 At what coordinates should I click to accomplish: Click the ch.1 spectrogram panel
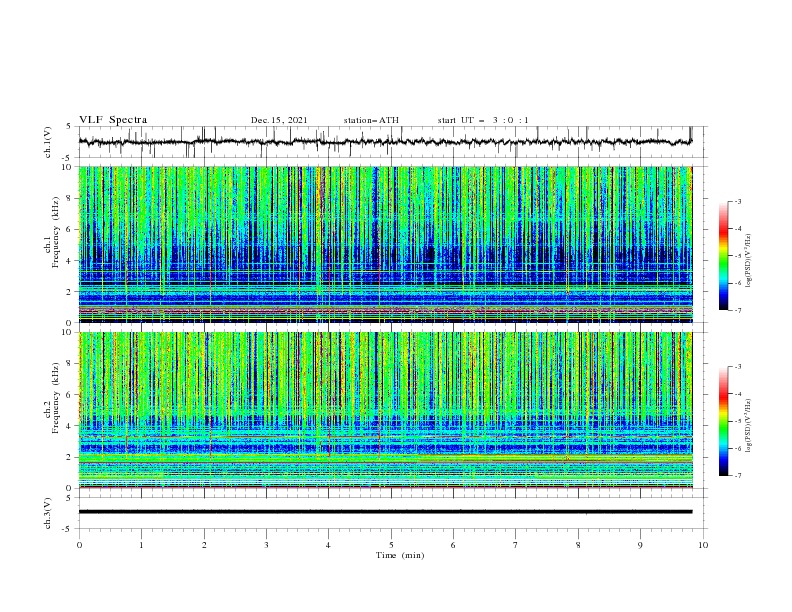pyautogui.click(x=386, y=244)
